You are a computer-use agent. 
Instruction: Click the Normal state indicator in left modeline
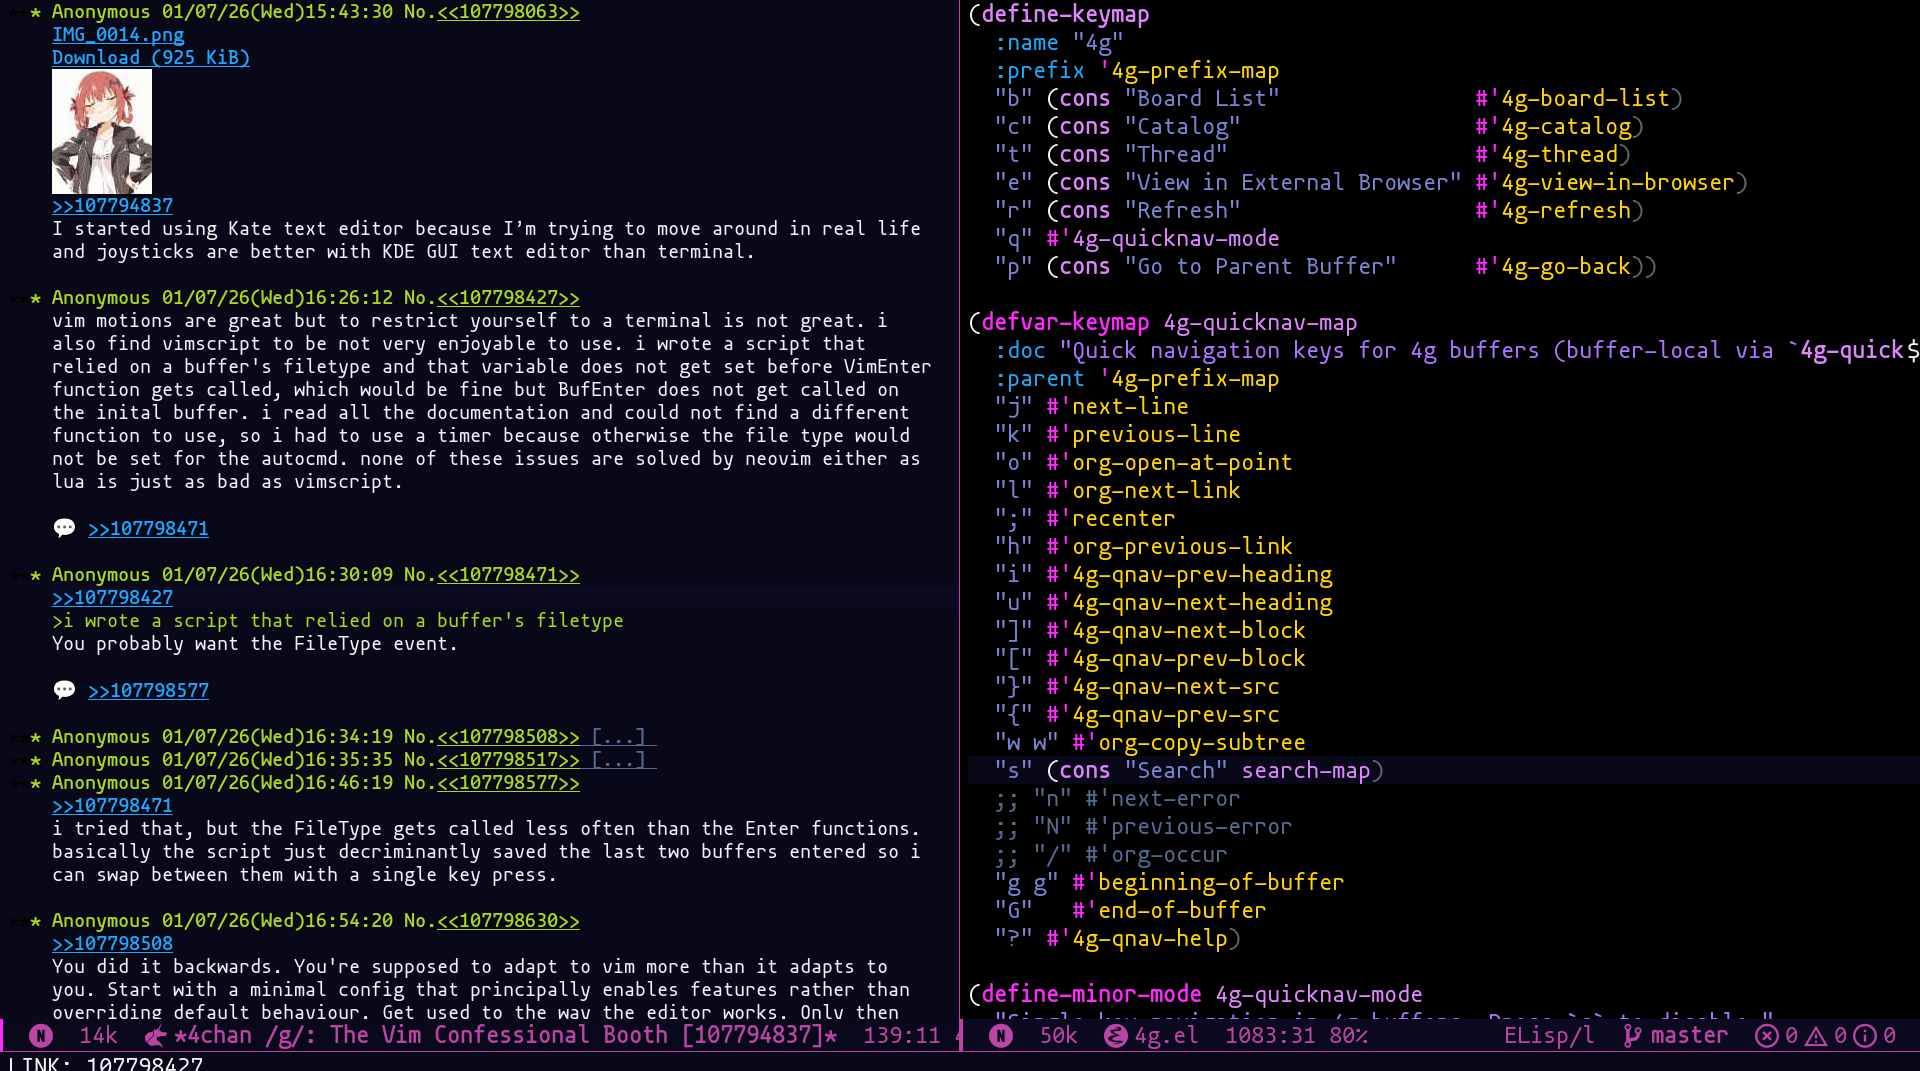41,1036
